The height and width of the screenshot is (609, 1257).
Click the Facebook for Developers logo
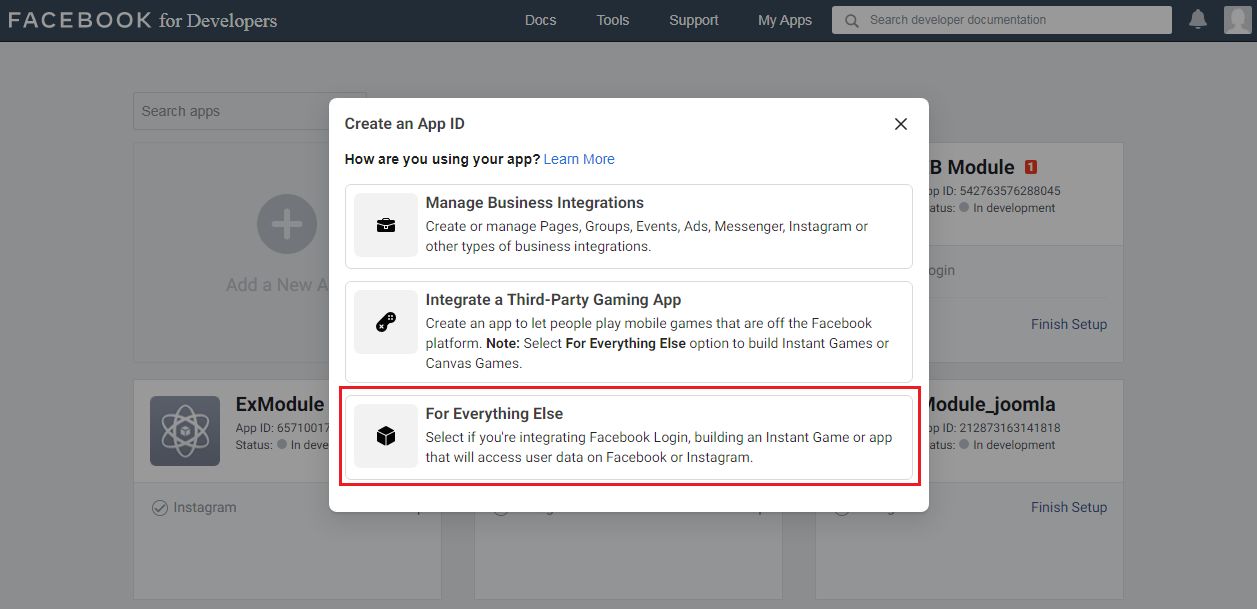tap(142, 20)
